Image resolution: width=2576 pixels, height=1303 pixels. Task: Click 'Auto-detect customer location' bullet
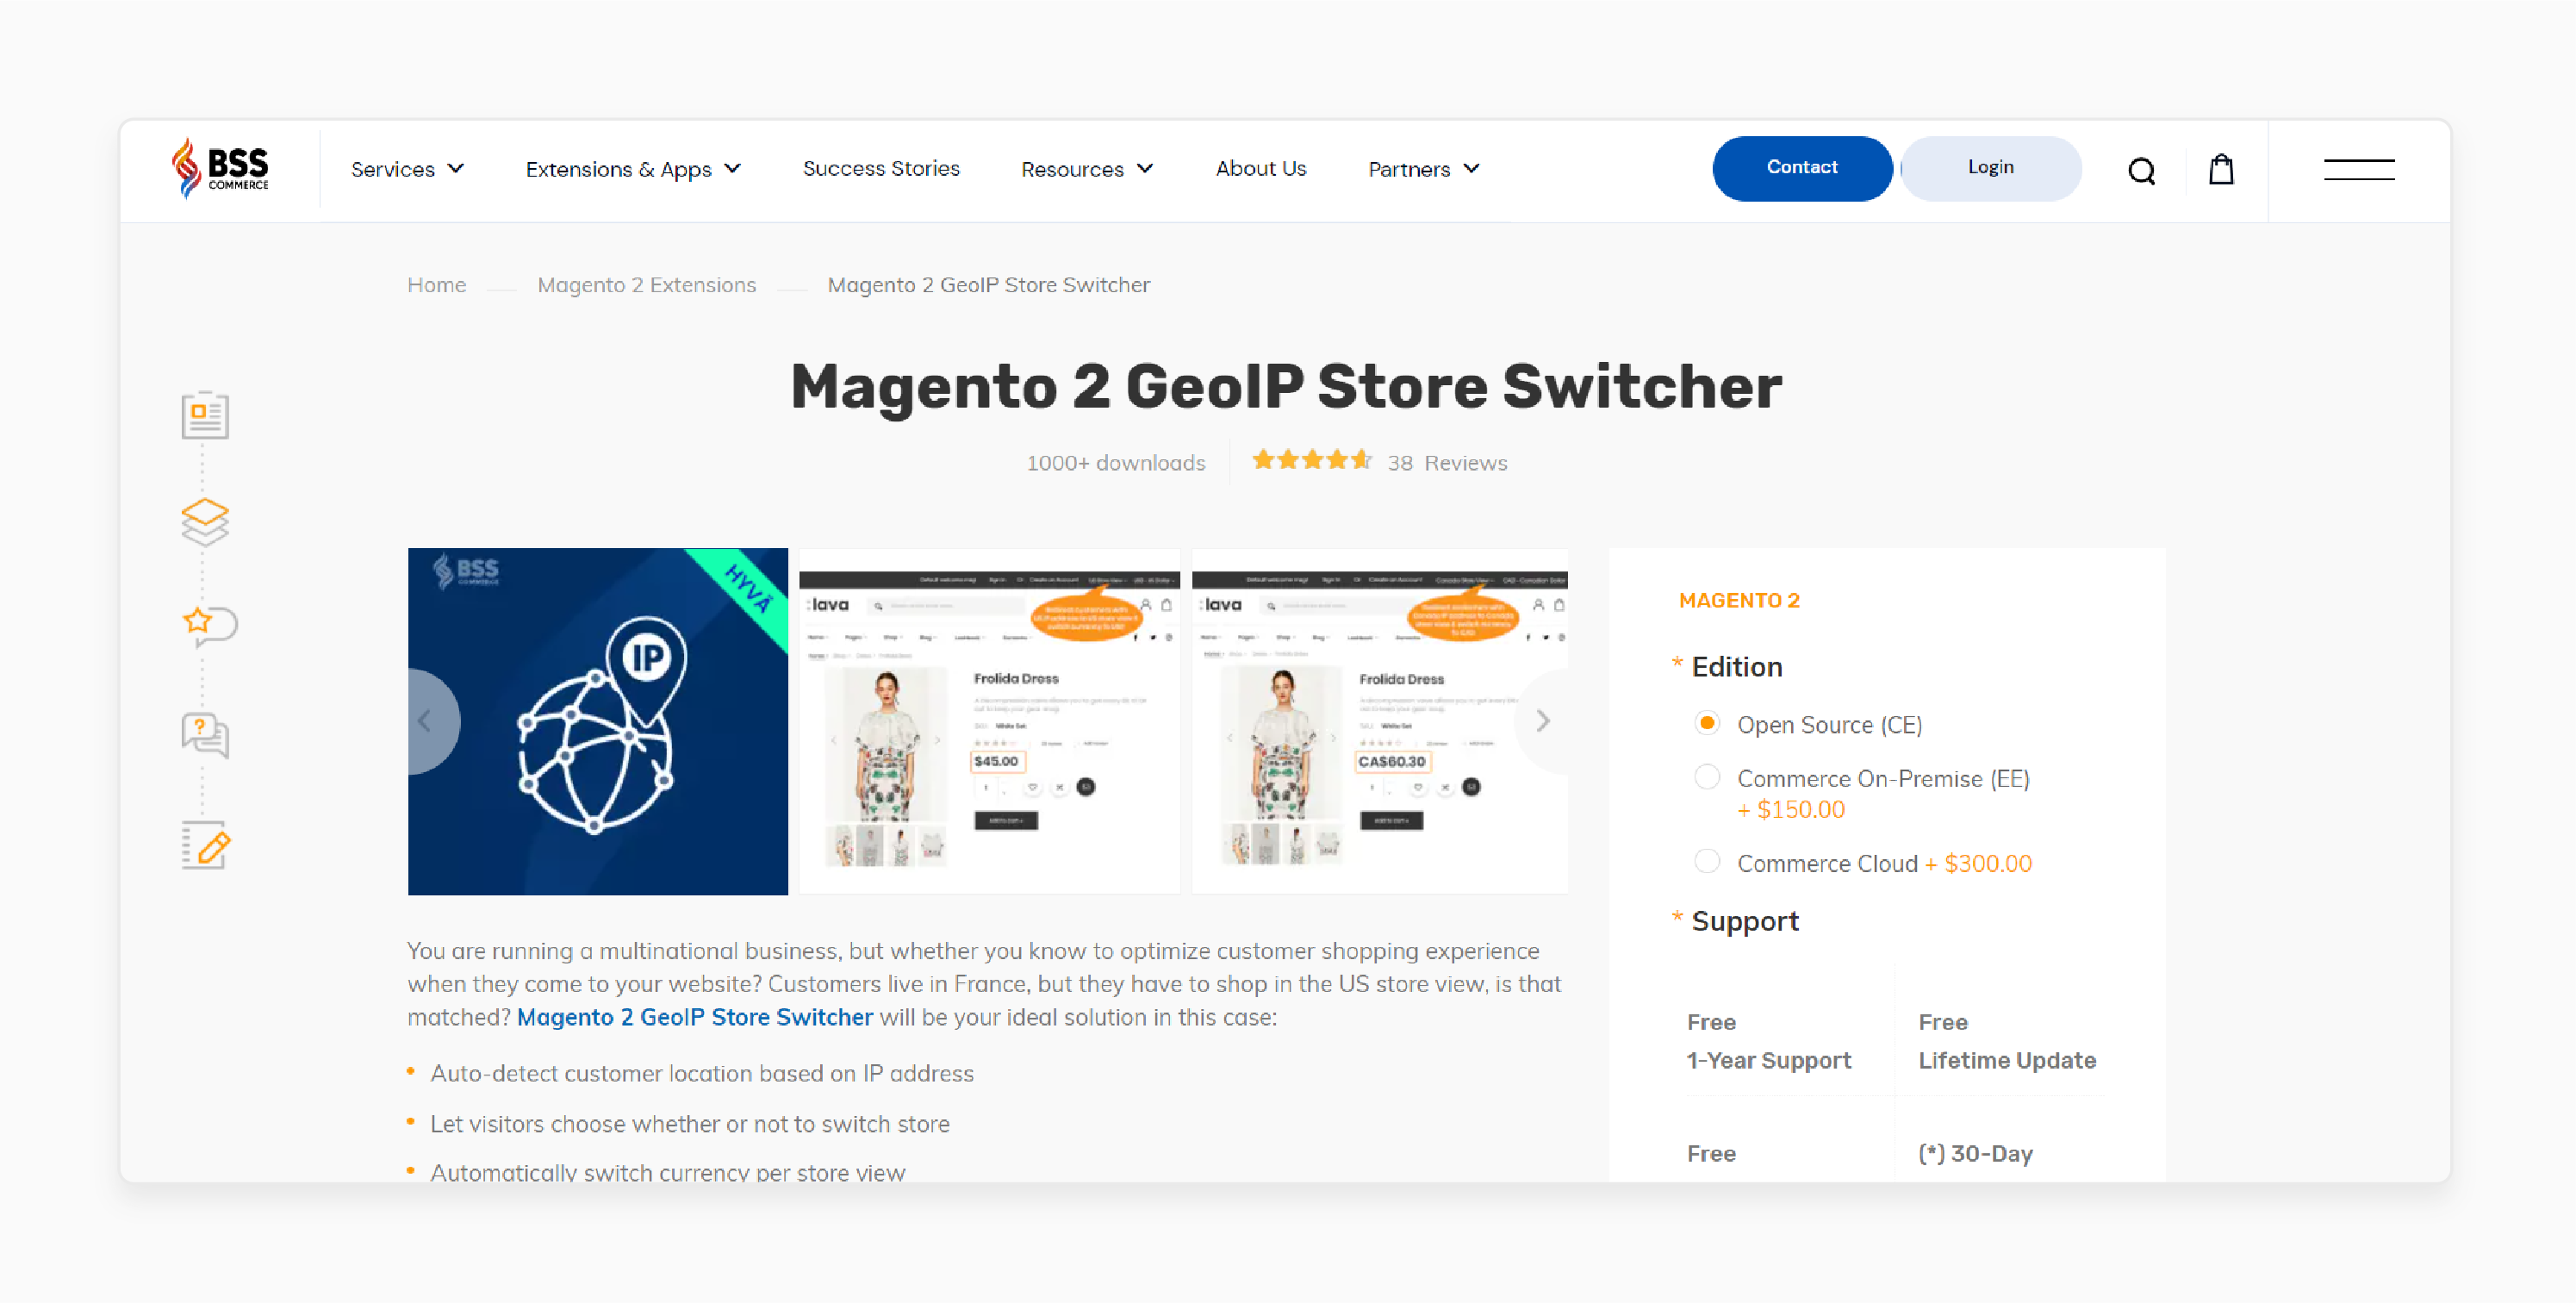[702, 1073]
